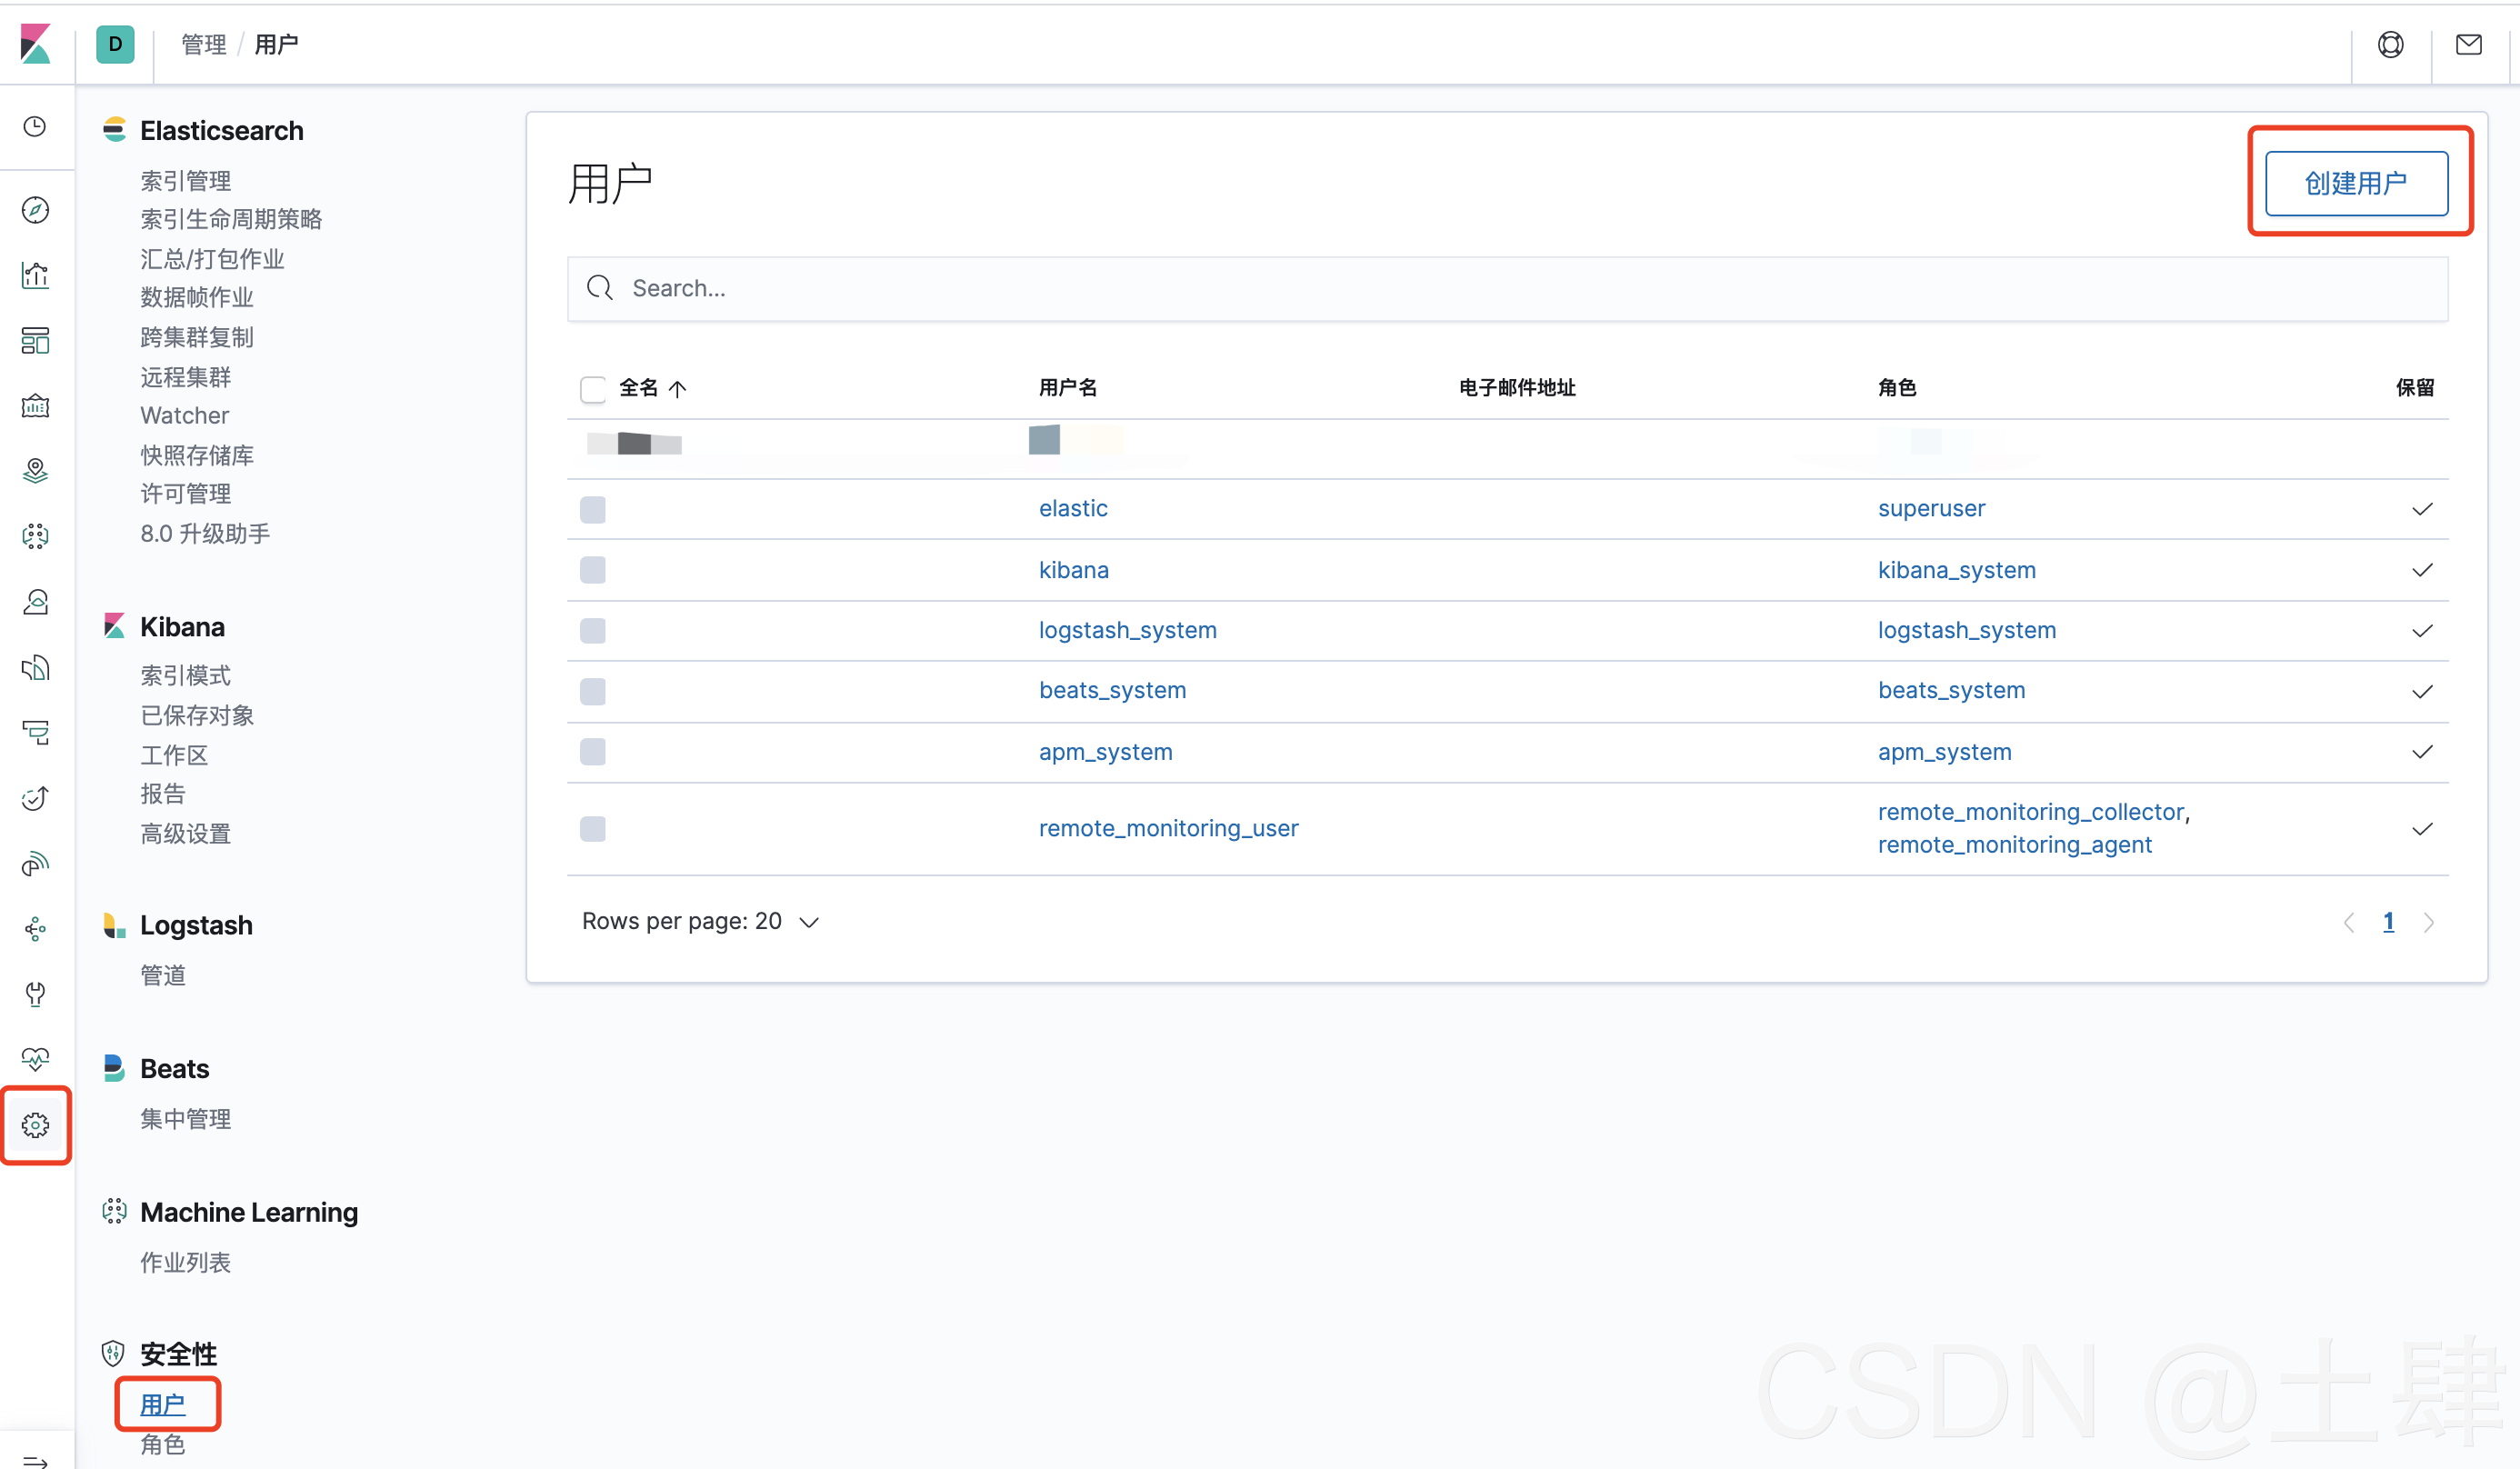Open 远程集群 in the sidebar
The image size is (2520, 1469).
[185, 376]
